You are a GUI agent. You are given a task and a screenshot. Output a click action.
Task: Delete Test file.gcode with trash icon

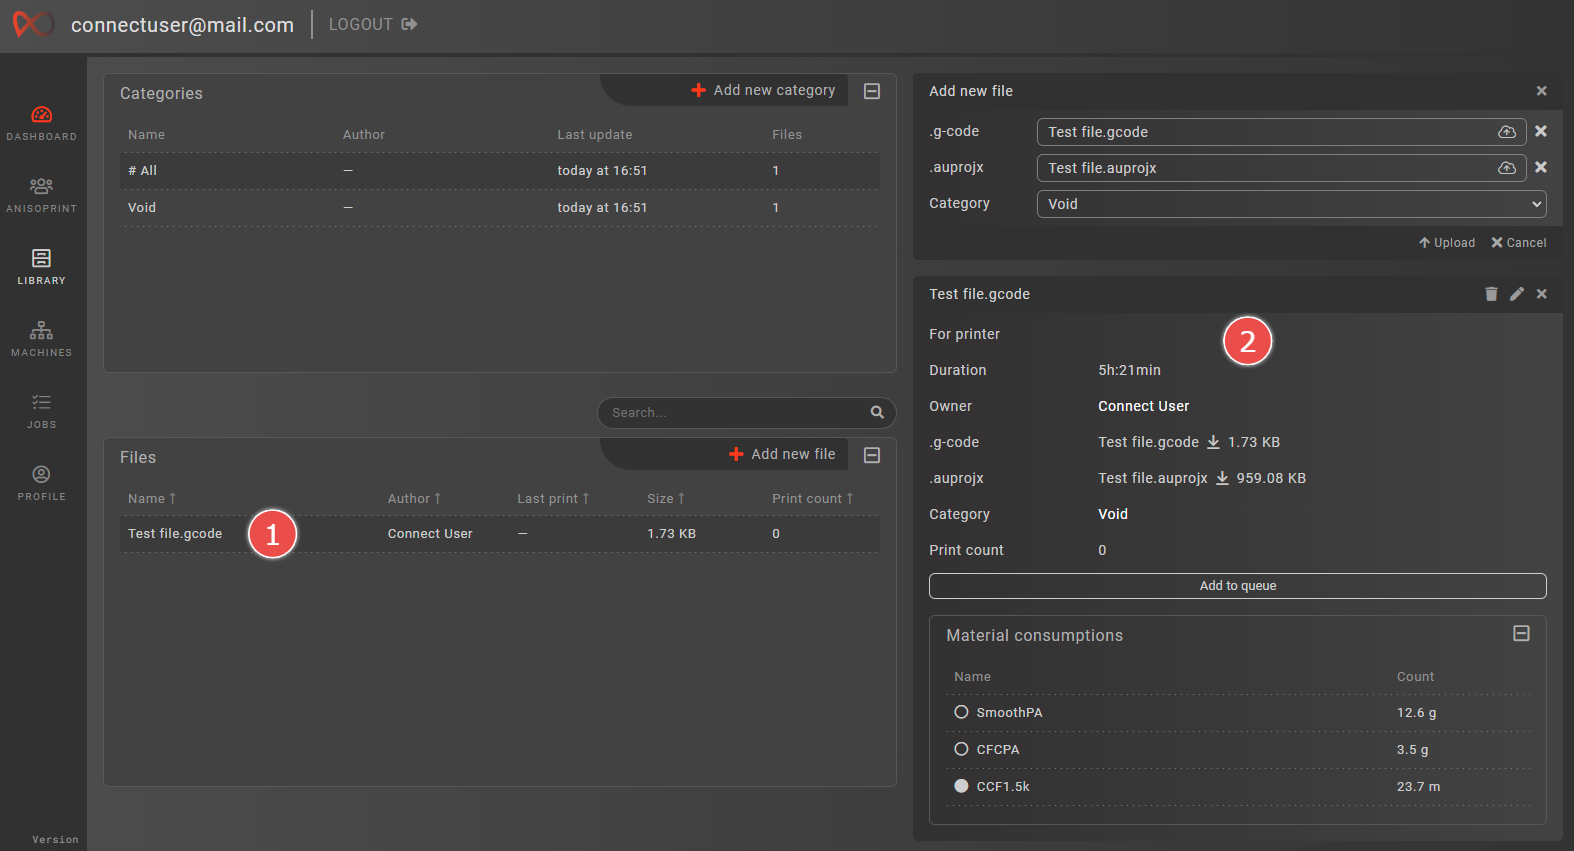tap(1491, 294)
